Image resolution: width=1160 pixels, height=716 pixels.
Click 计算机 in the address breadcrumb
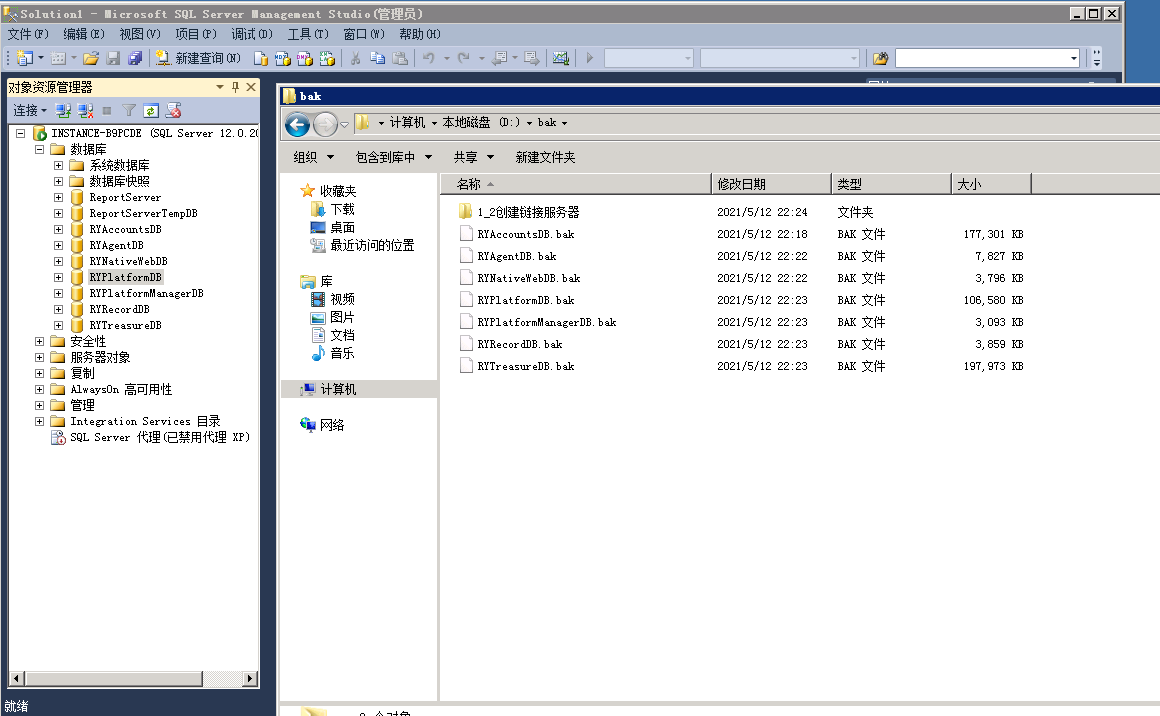[407, 123]
